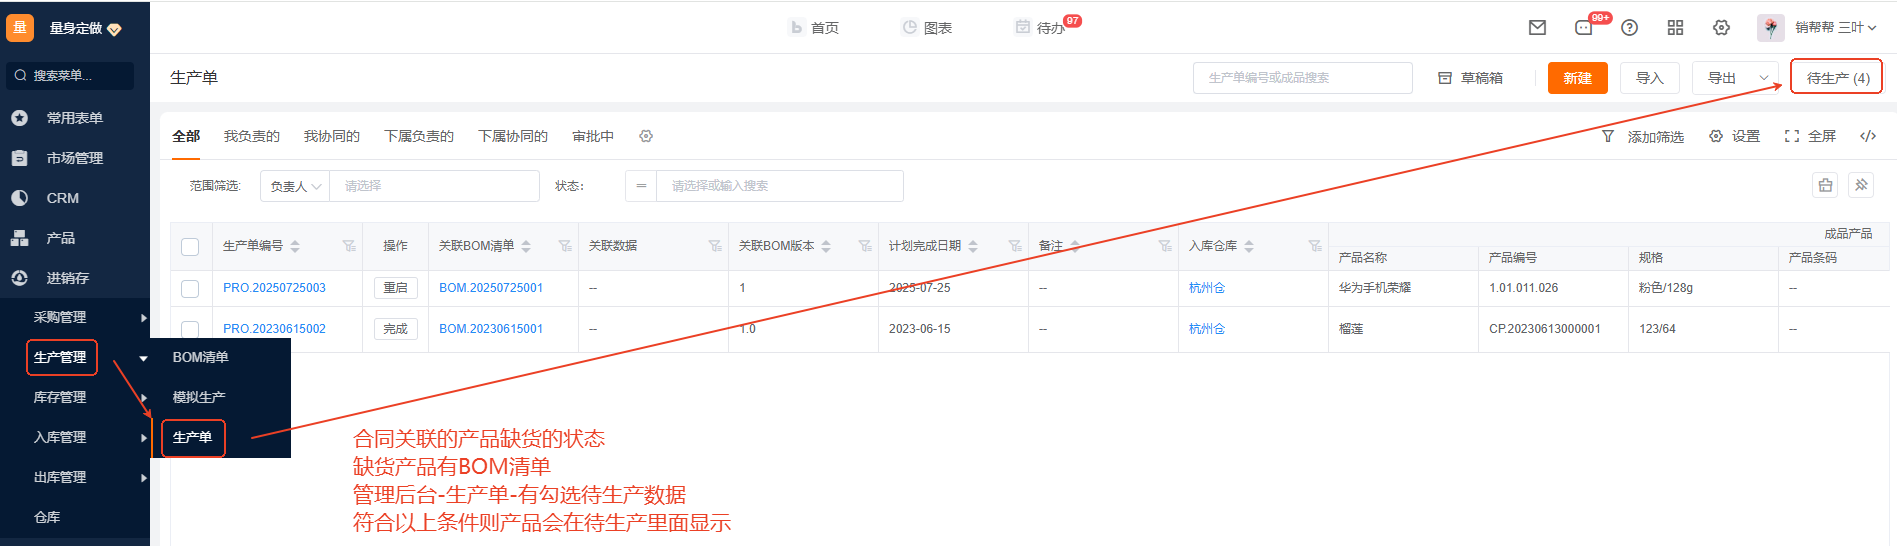1897x546 pixels.
Task: Click the 请选择 owner filter input
Action: pyautogui.click(x=435, y=186)
